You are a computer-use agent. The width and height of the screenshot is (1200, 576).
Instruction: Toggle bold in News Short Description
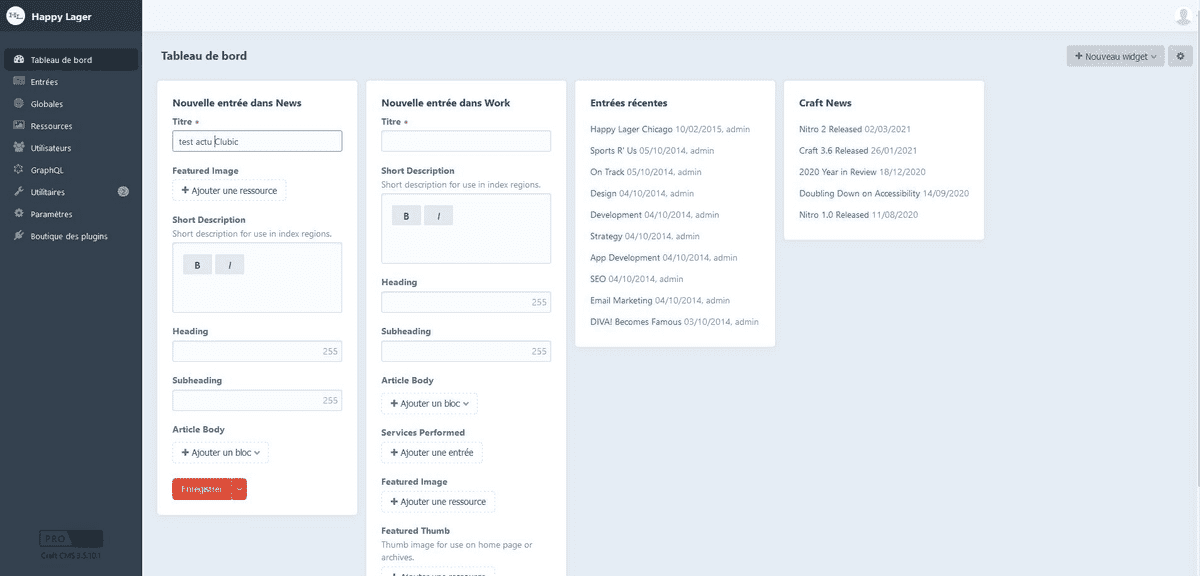pyautogui.click(x=197, y=265)
